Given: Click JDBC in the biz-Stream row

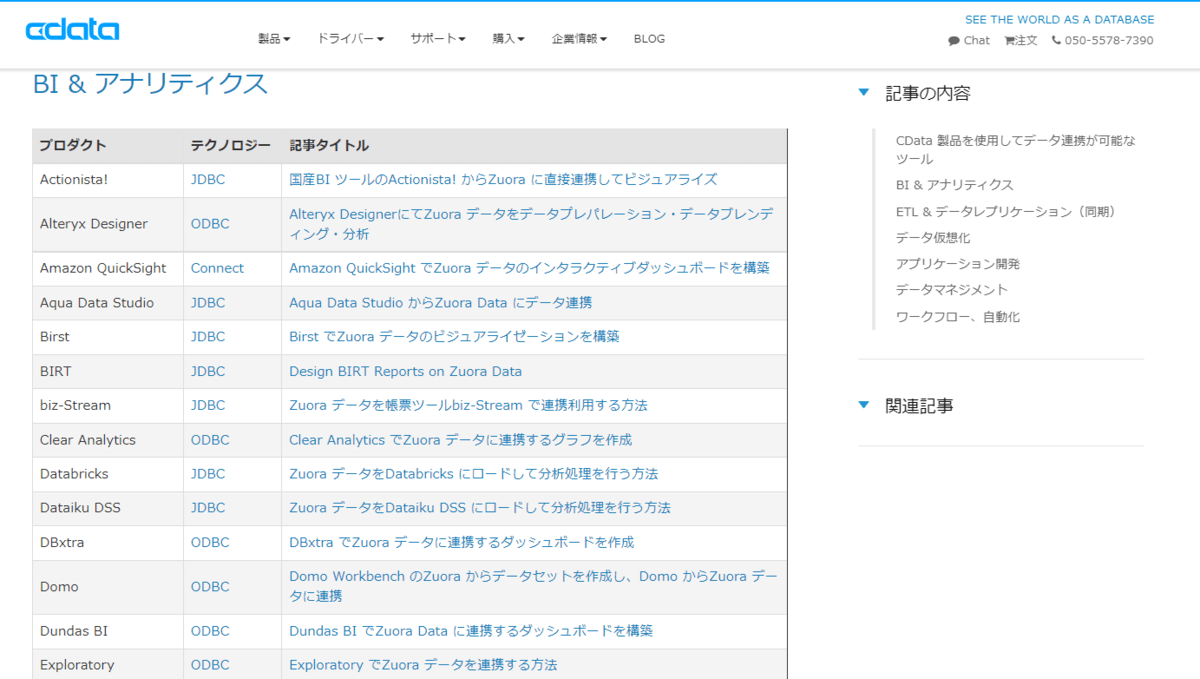Looking at the screenshot, I should coord(208,405).
